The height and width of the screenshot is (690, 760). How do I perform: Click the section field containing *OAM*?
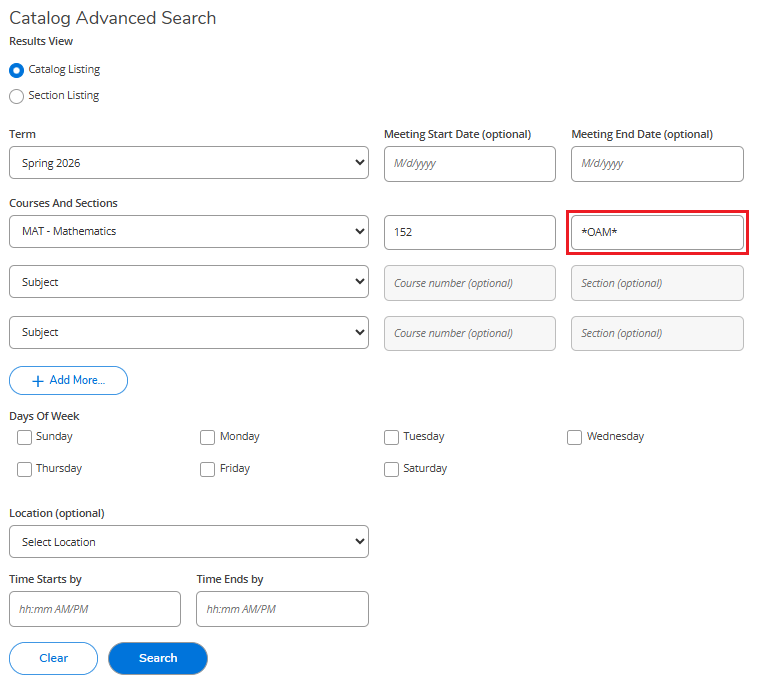(657, 232)
